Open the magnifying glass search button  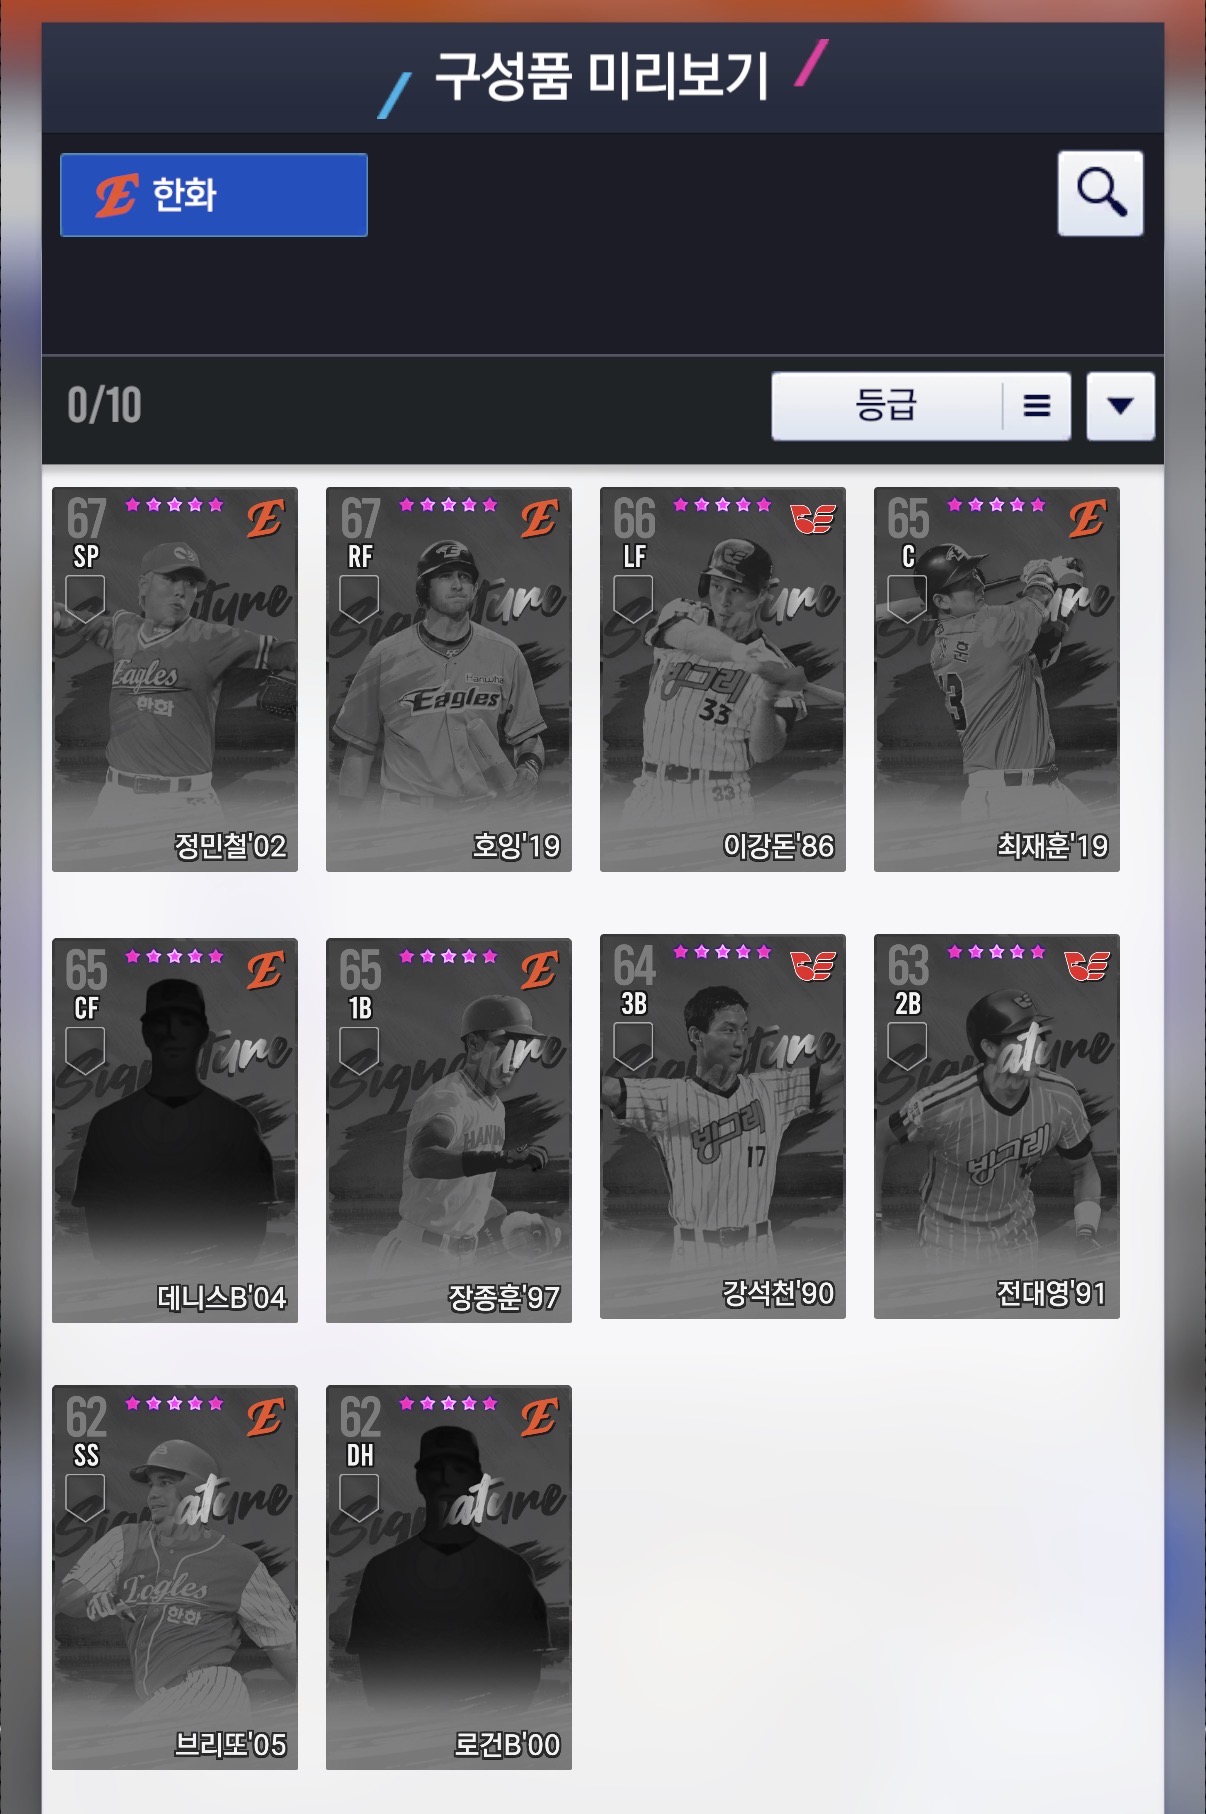[x=1100, y=193]
